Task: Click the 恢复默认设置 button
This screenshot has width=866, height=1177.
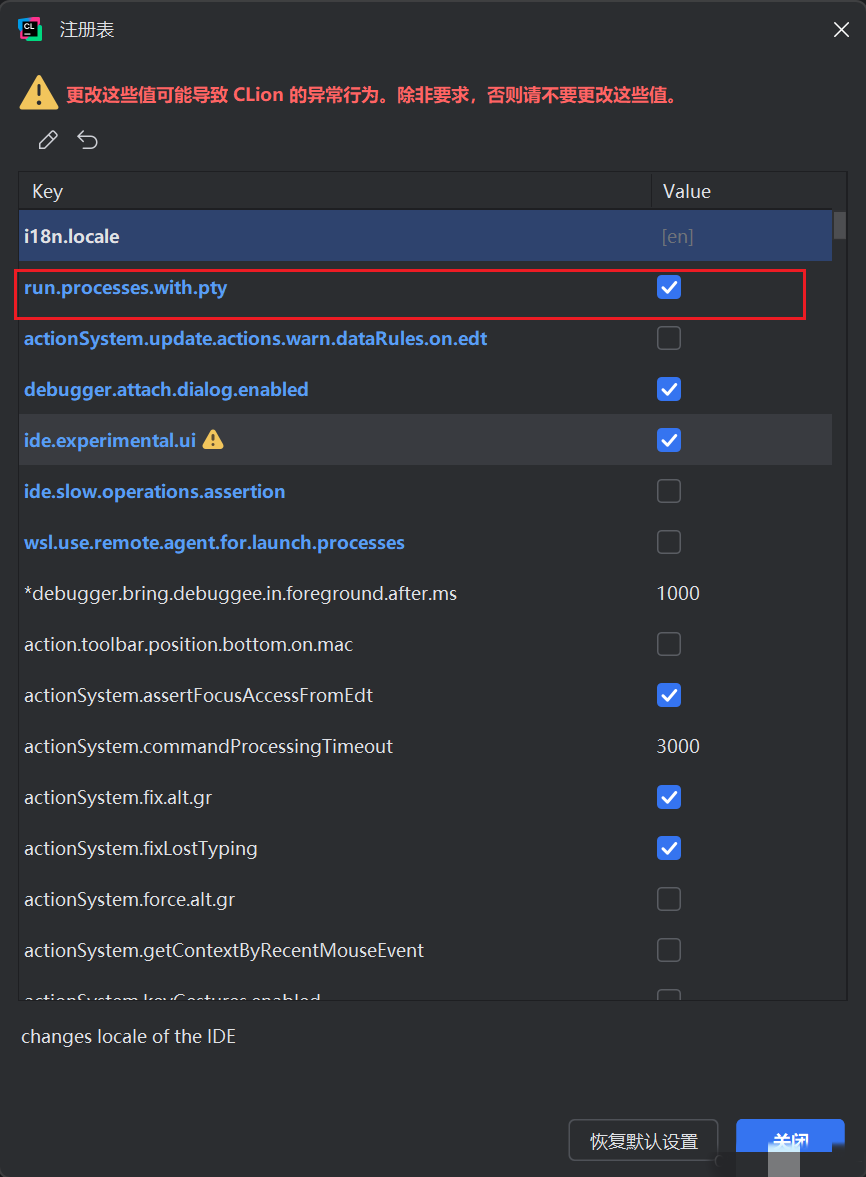Action: [643, 1141]
